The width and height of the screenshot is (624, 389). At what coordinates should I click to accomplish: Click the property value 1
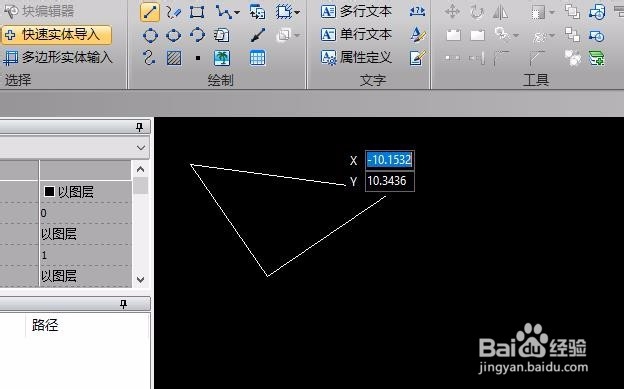[x=44, y=255]
